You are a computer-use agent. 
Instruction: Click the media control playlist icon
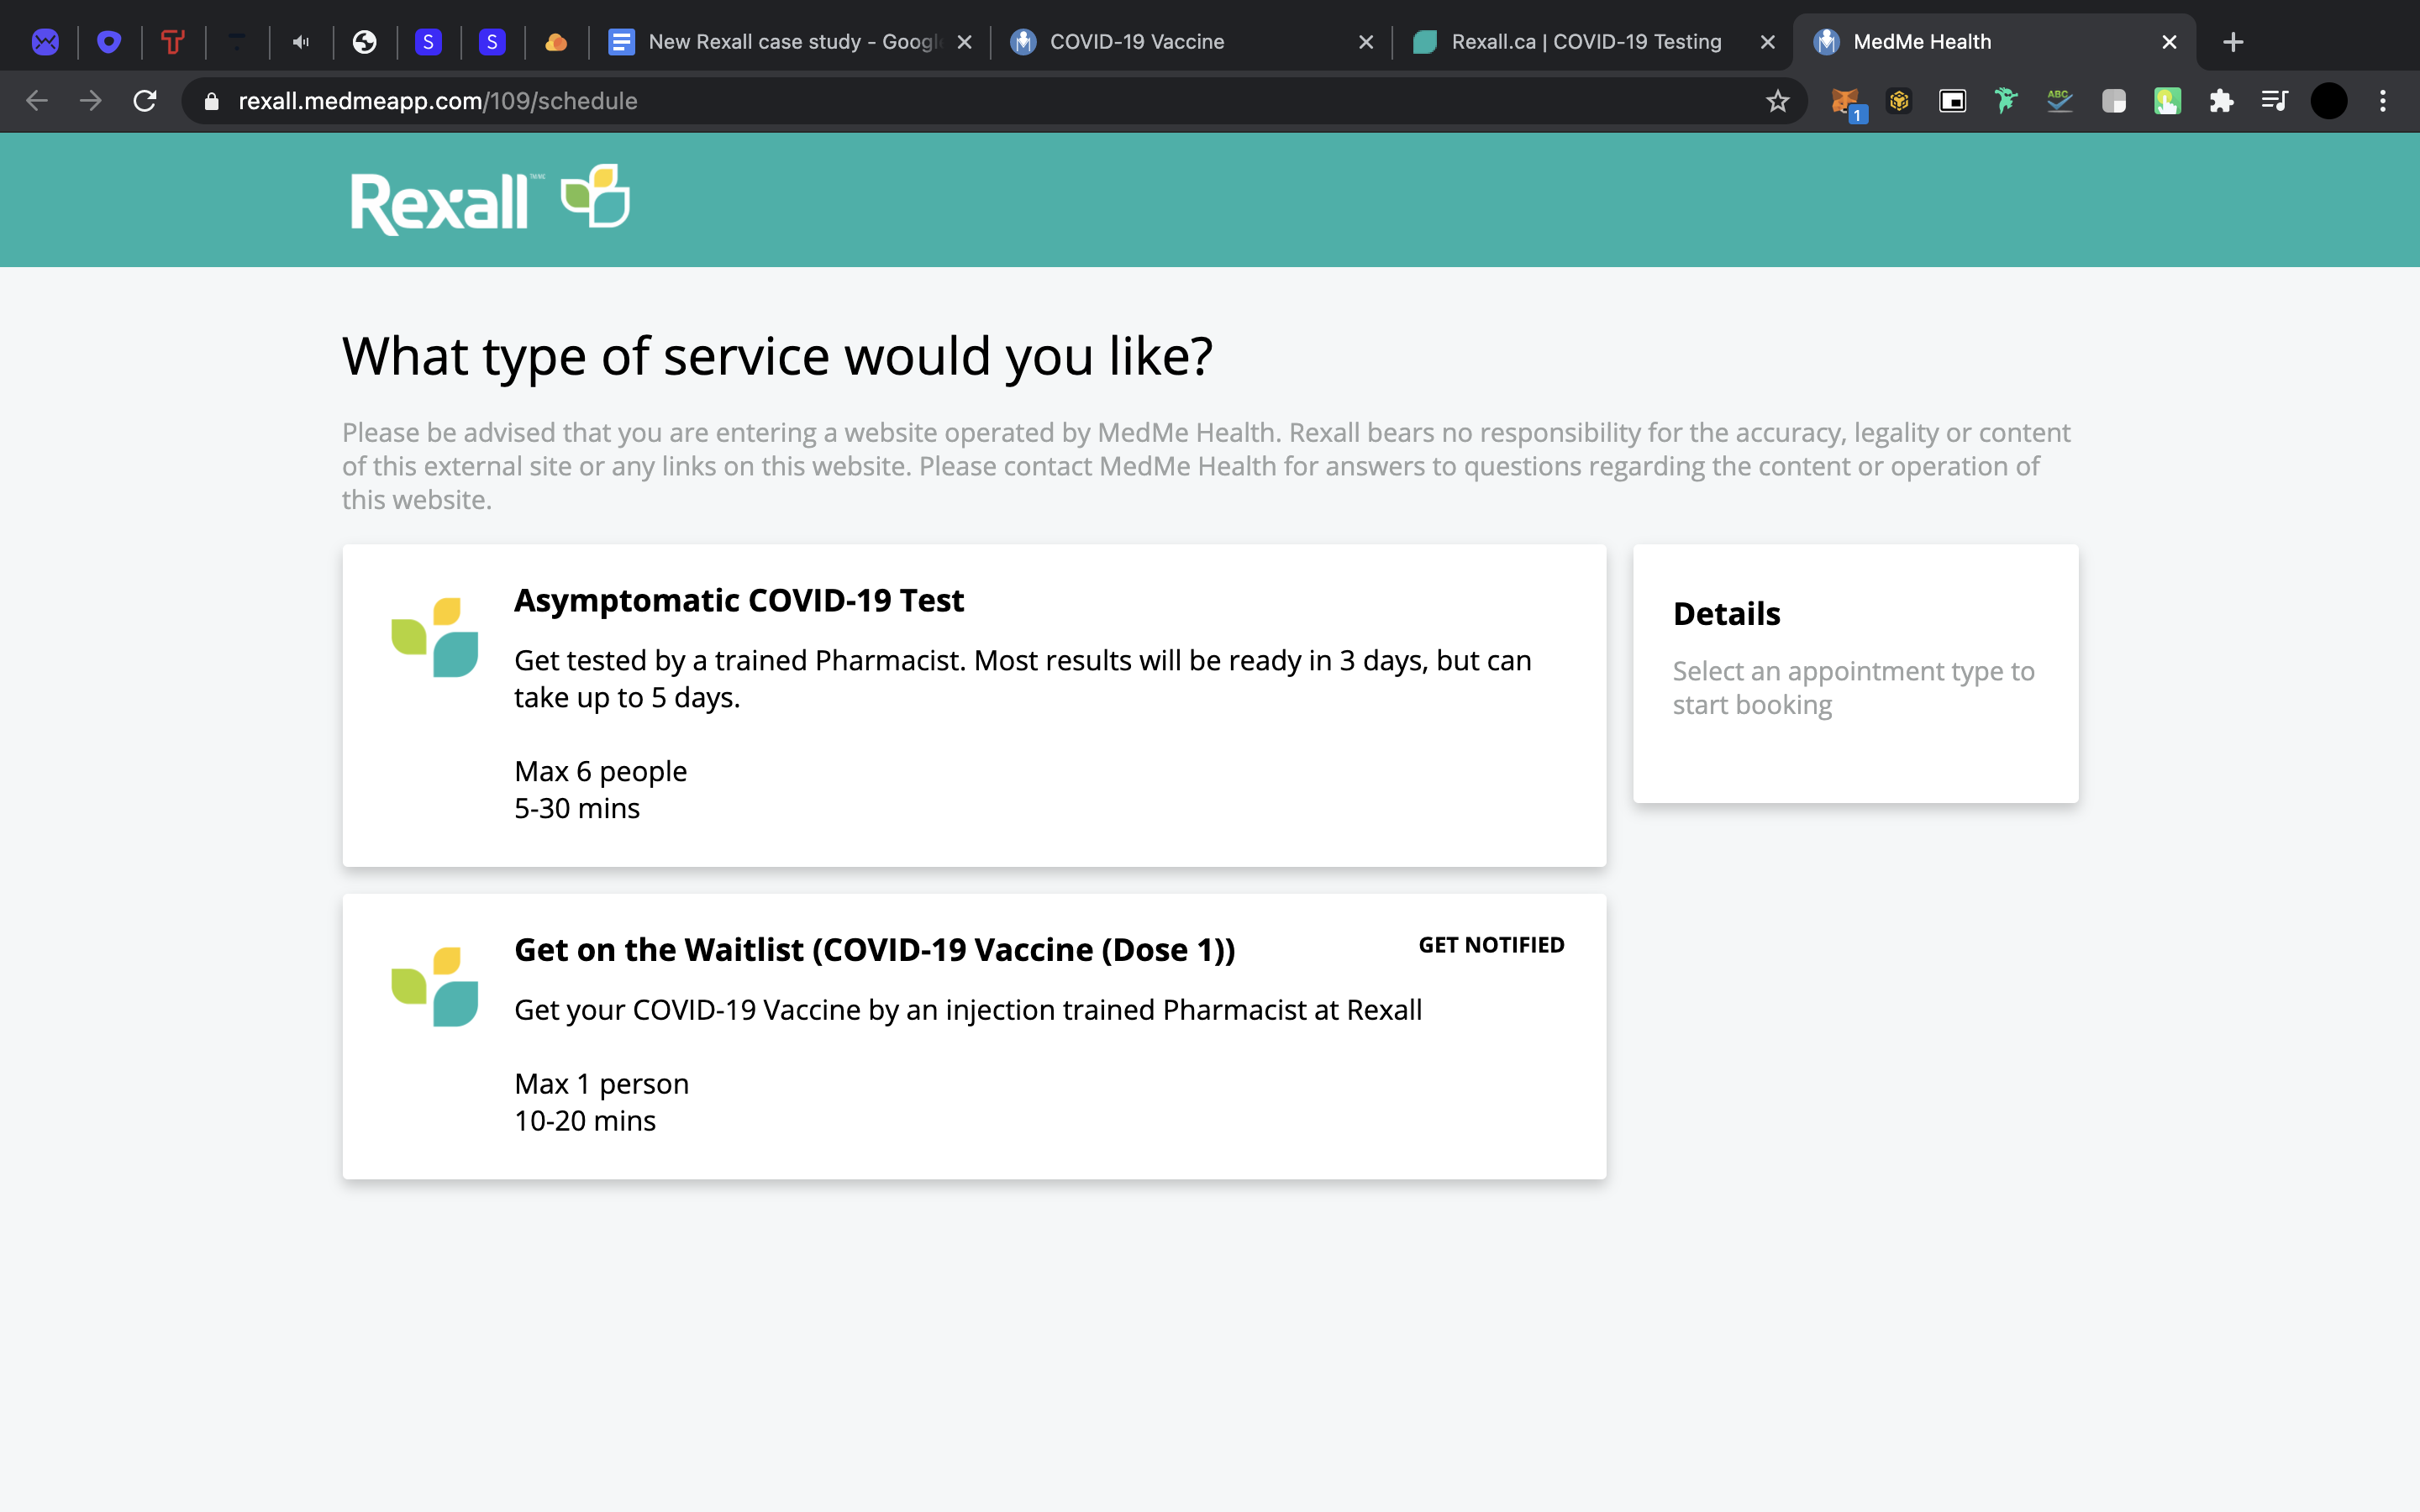point(2274,101)
